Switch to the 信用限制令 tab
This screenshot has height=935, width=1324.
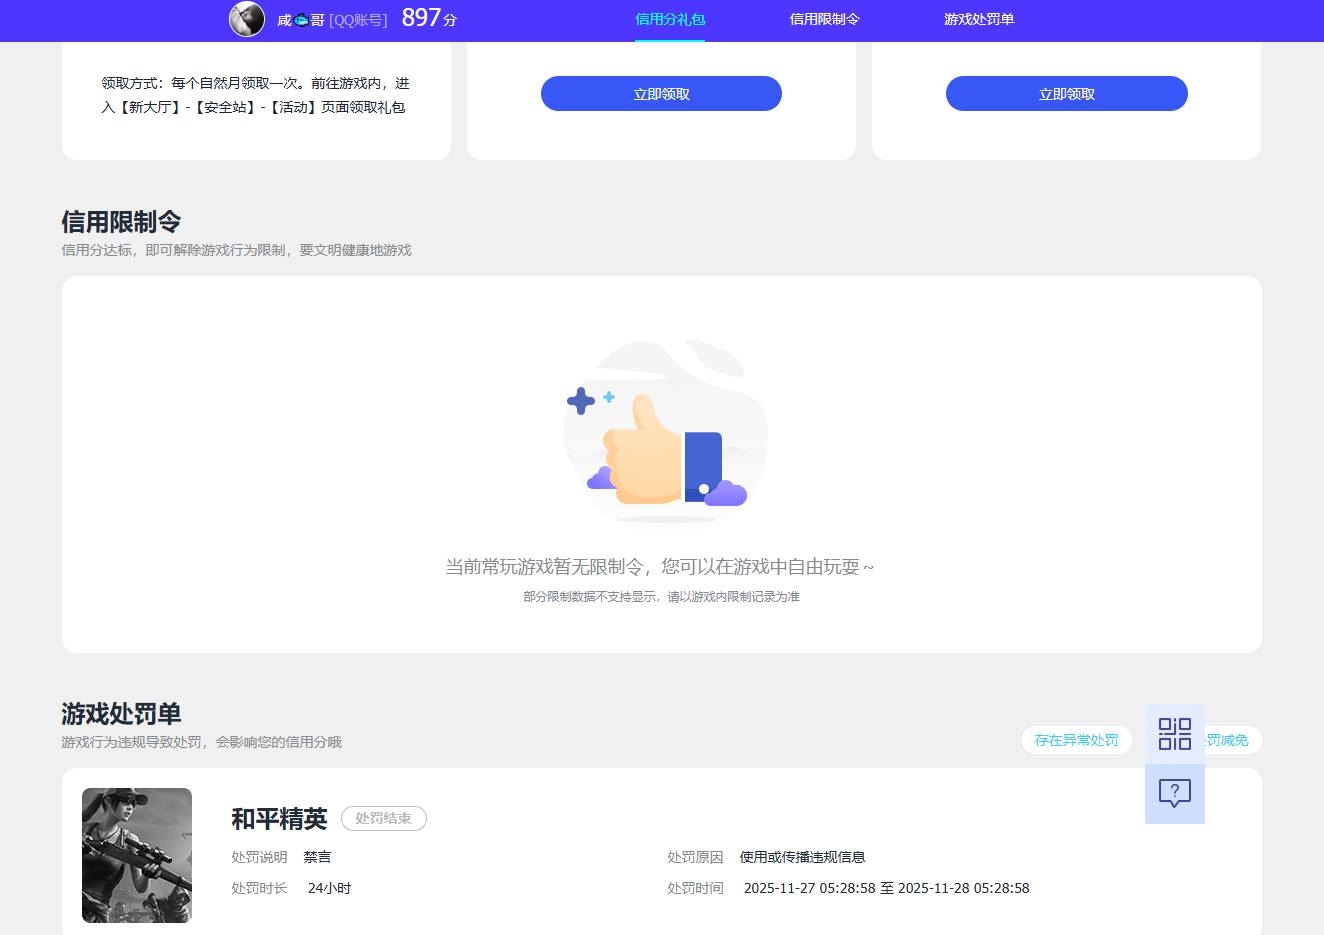point(824,19)
